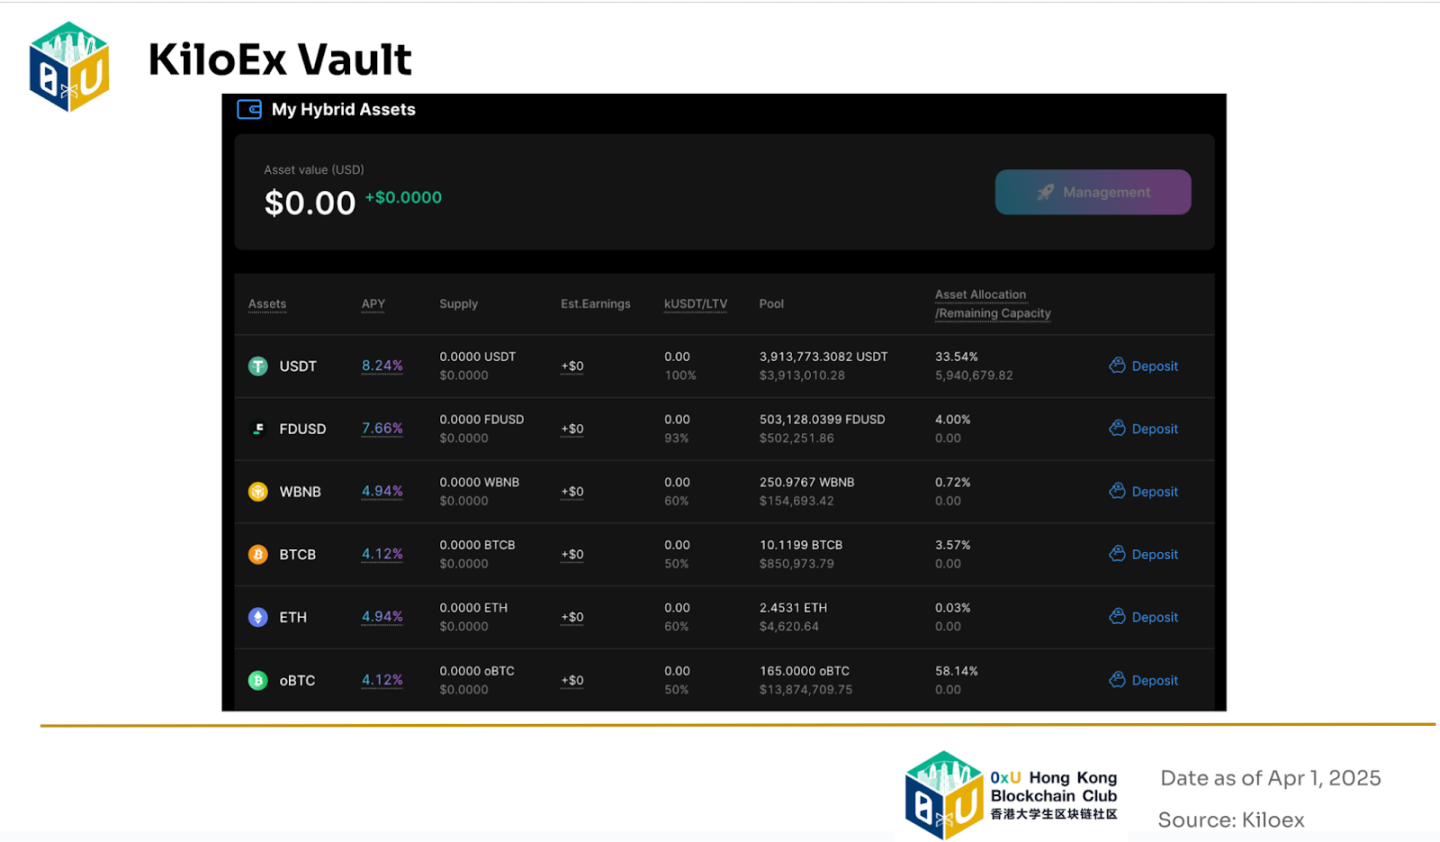Click the Pool column header
The image size is (1440, 842).
tap(771, 304)
